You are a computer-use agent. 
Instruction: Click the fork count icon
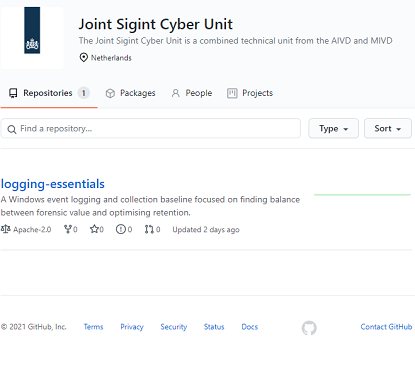pos(68,229)
